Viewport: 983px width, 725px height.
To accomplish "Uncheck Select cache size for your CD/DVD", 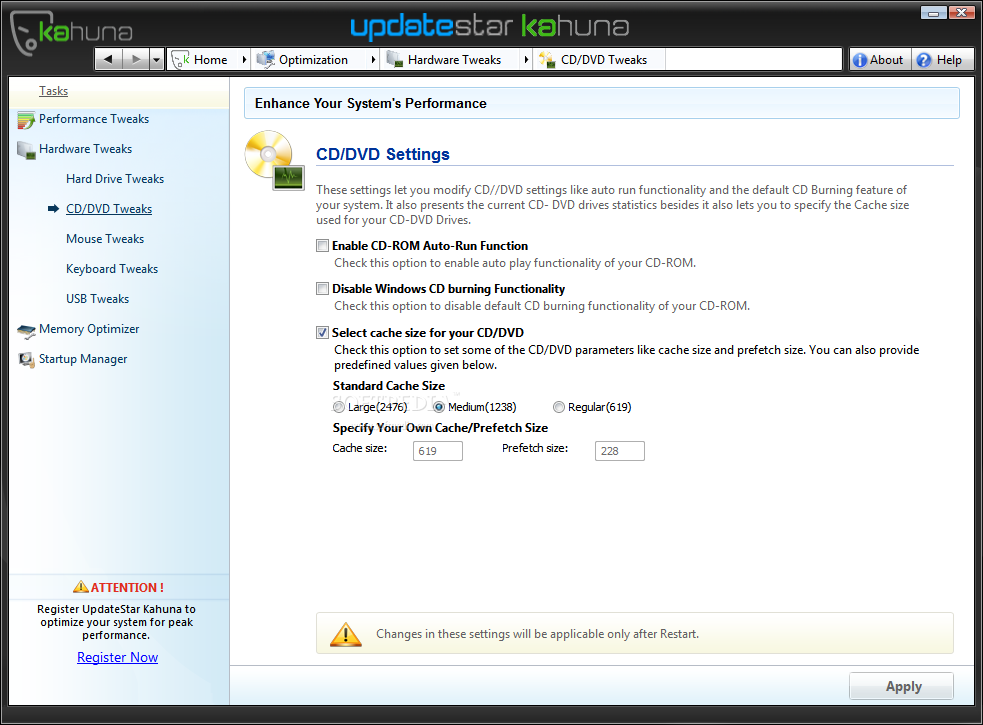I will (322, 332).
